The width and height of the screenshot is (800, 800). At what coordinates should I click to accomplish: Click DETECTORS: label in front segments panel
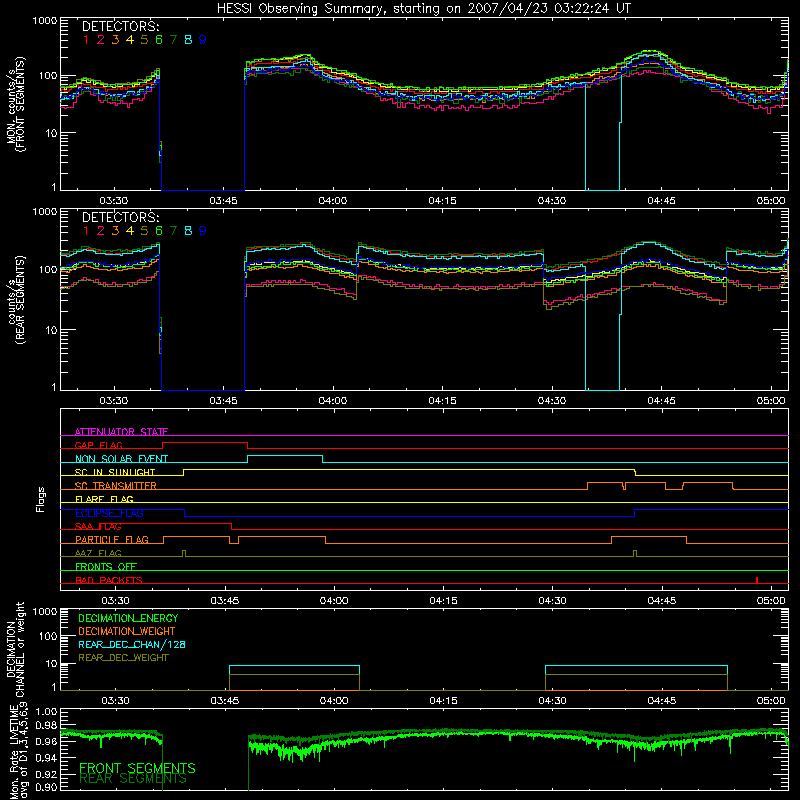click(120, 26)
